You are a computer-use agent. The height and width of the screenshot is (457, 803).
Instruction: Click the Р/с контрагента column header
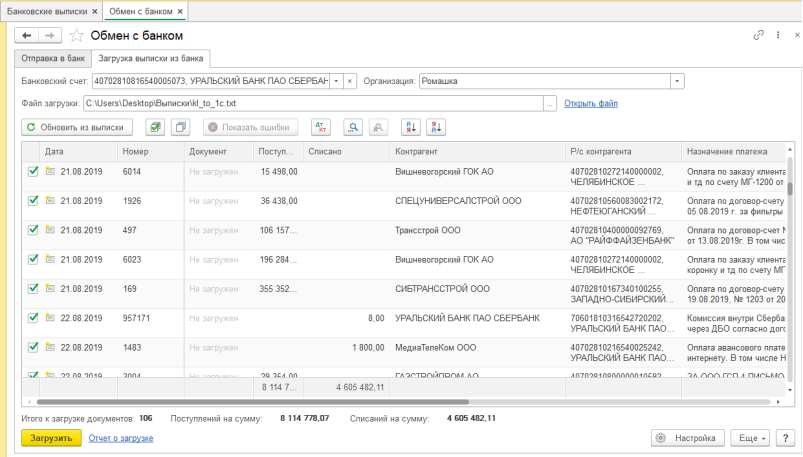[x=623, y=152]
